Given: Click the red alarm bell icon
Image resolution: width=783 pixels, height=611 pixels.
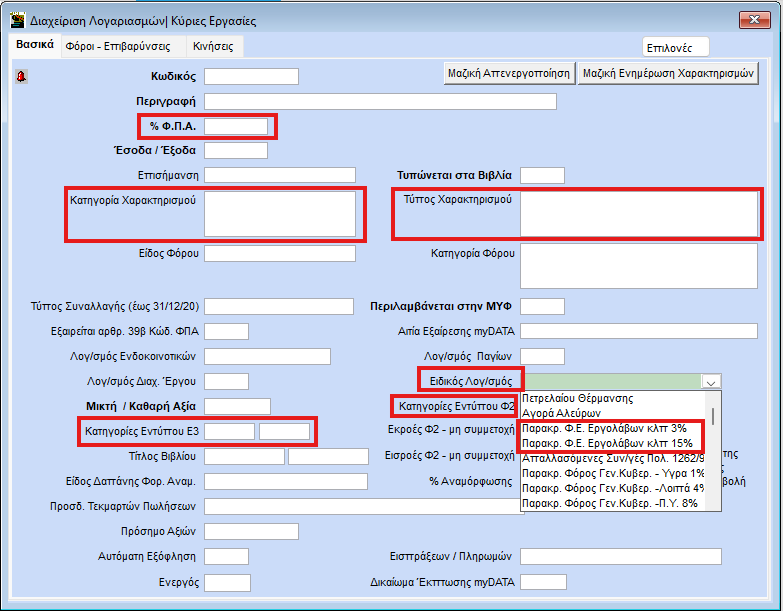Looking at the screenshot, I should click(22, 76).
